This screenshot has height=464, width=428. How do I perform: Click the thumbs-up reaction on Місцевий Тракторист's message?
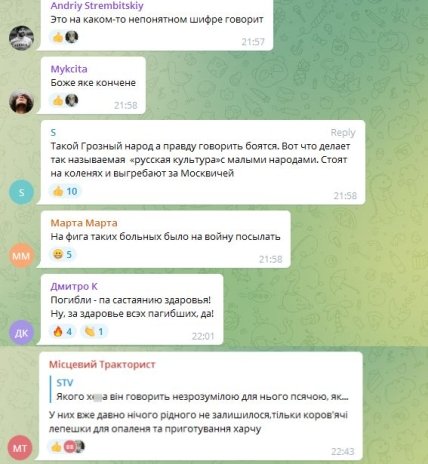[x=67, y=447]
